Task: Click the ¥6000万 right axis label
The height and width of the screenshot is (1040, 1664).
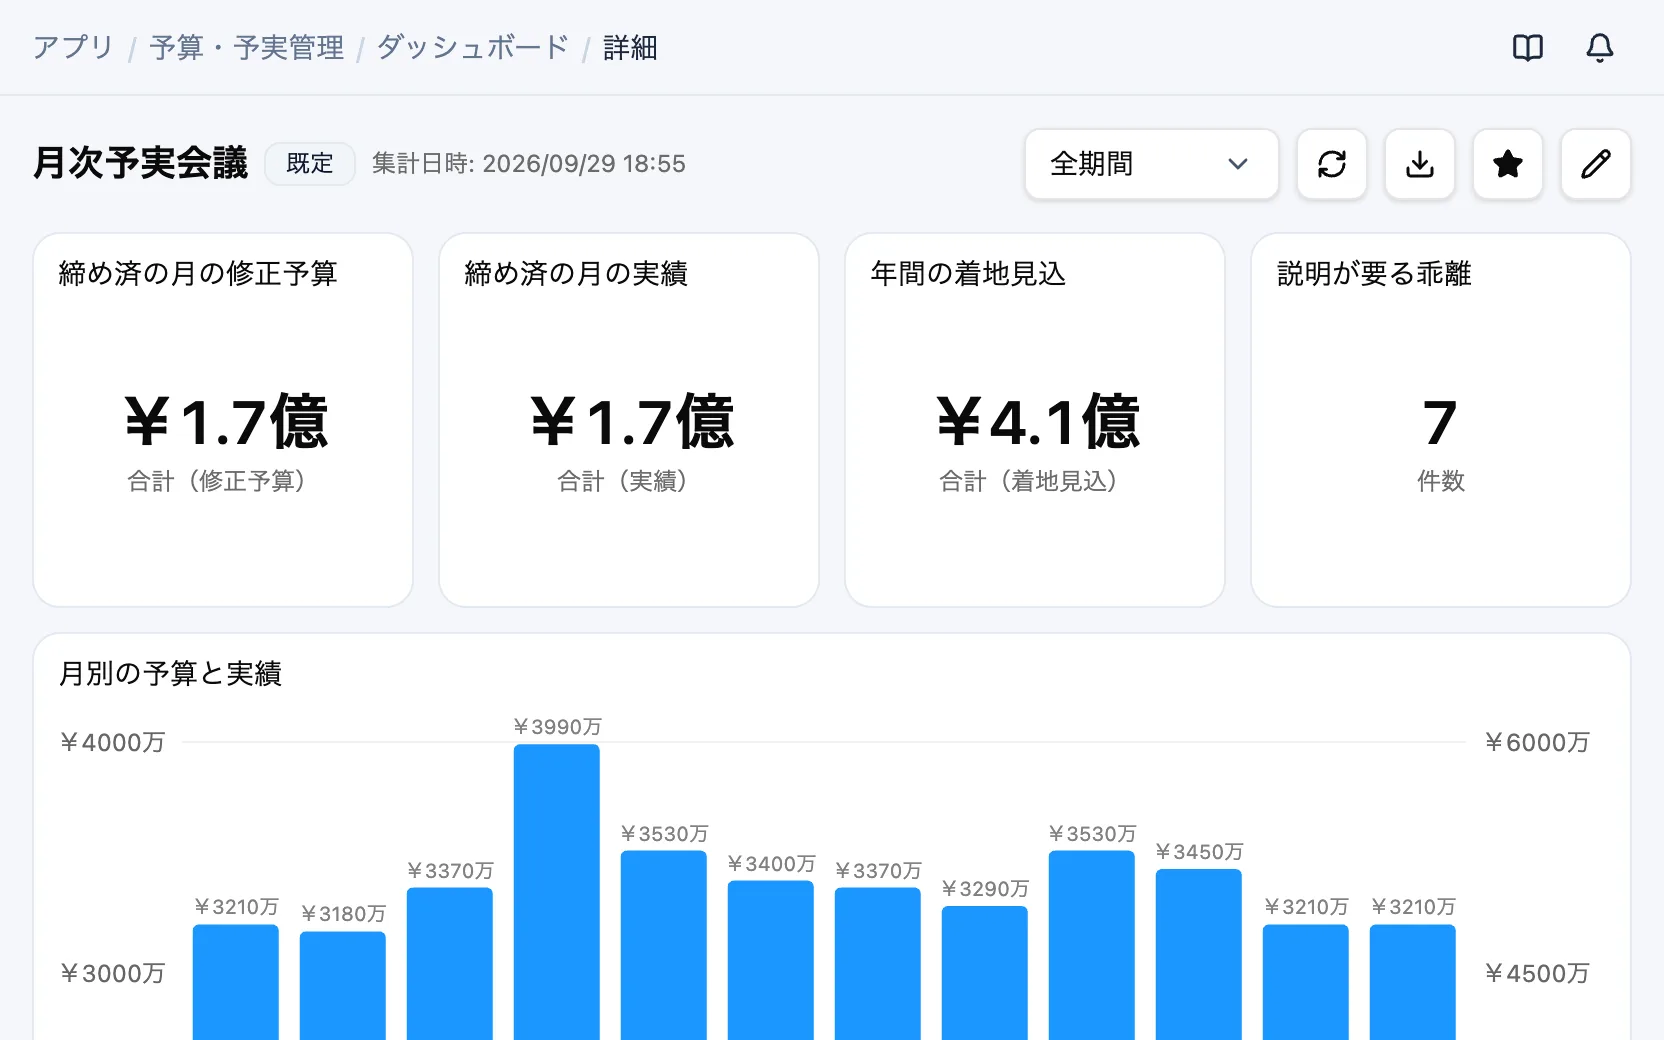Action: (1537, 742)
